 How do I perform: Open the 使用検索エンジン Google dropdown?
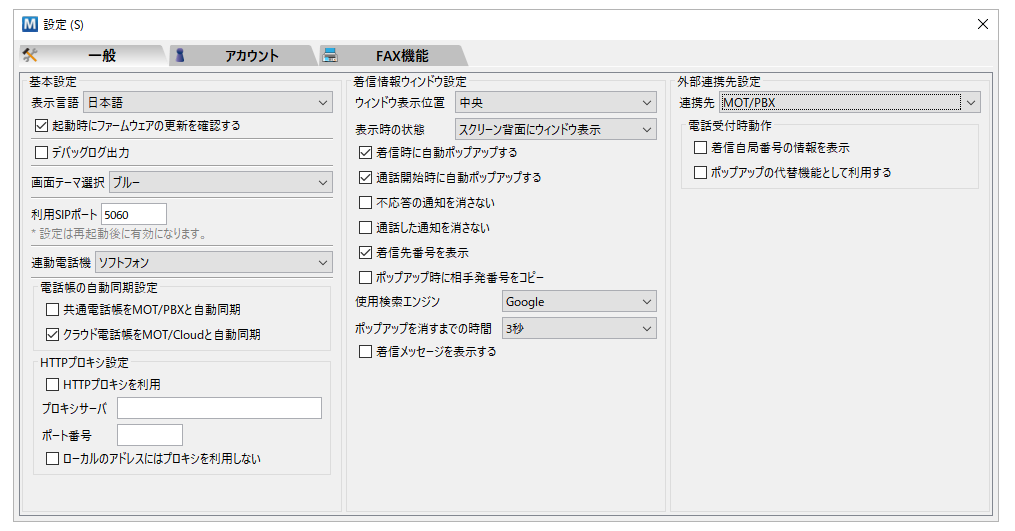tap(578, 302)
